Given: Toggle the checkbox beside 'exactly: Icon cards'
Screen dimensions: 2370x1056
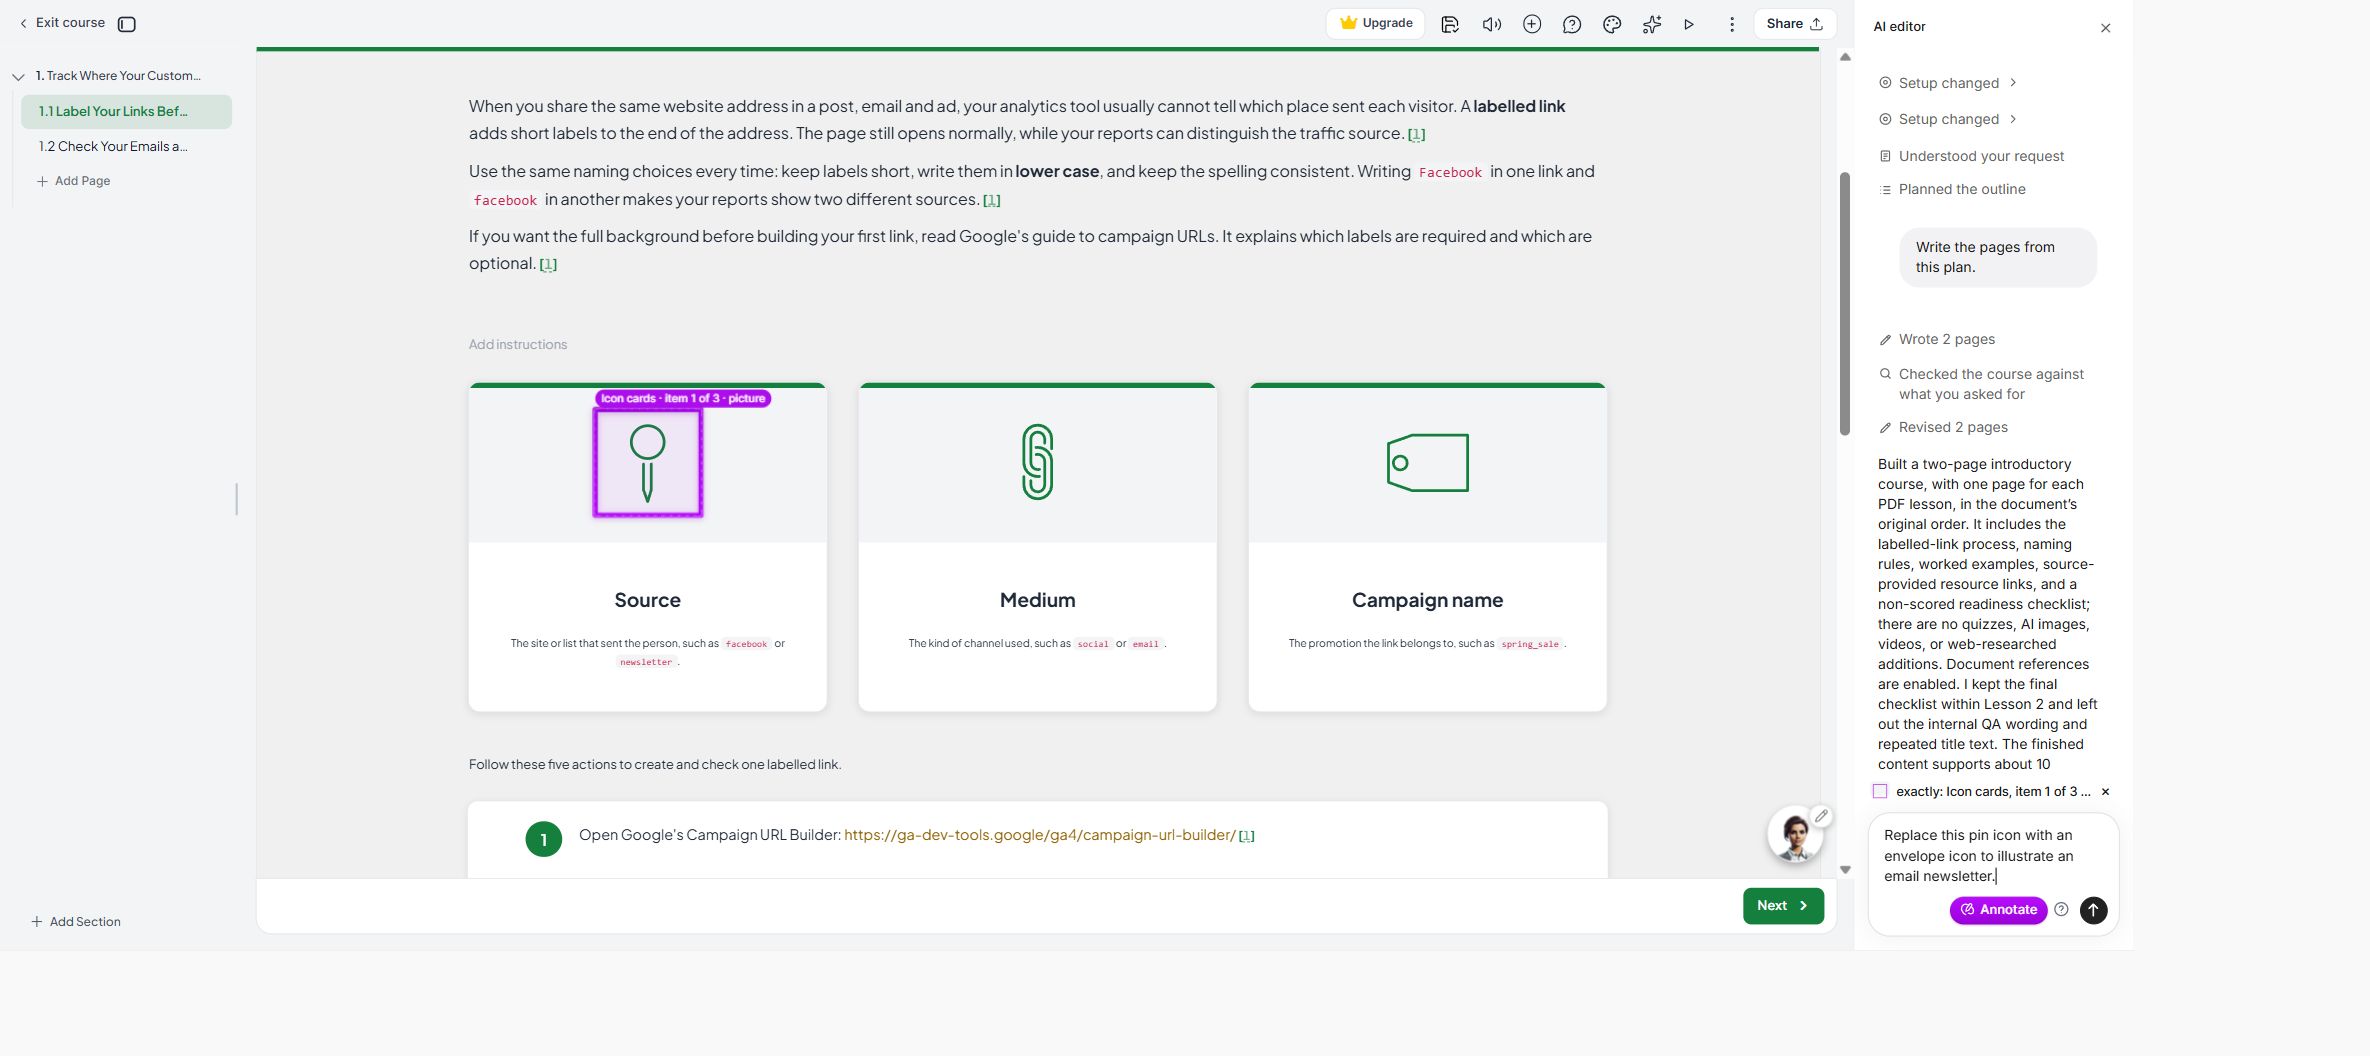Looking at the screenshot, I should click(x=1880, y=791).
